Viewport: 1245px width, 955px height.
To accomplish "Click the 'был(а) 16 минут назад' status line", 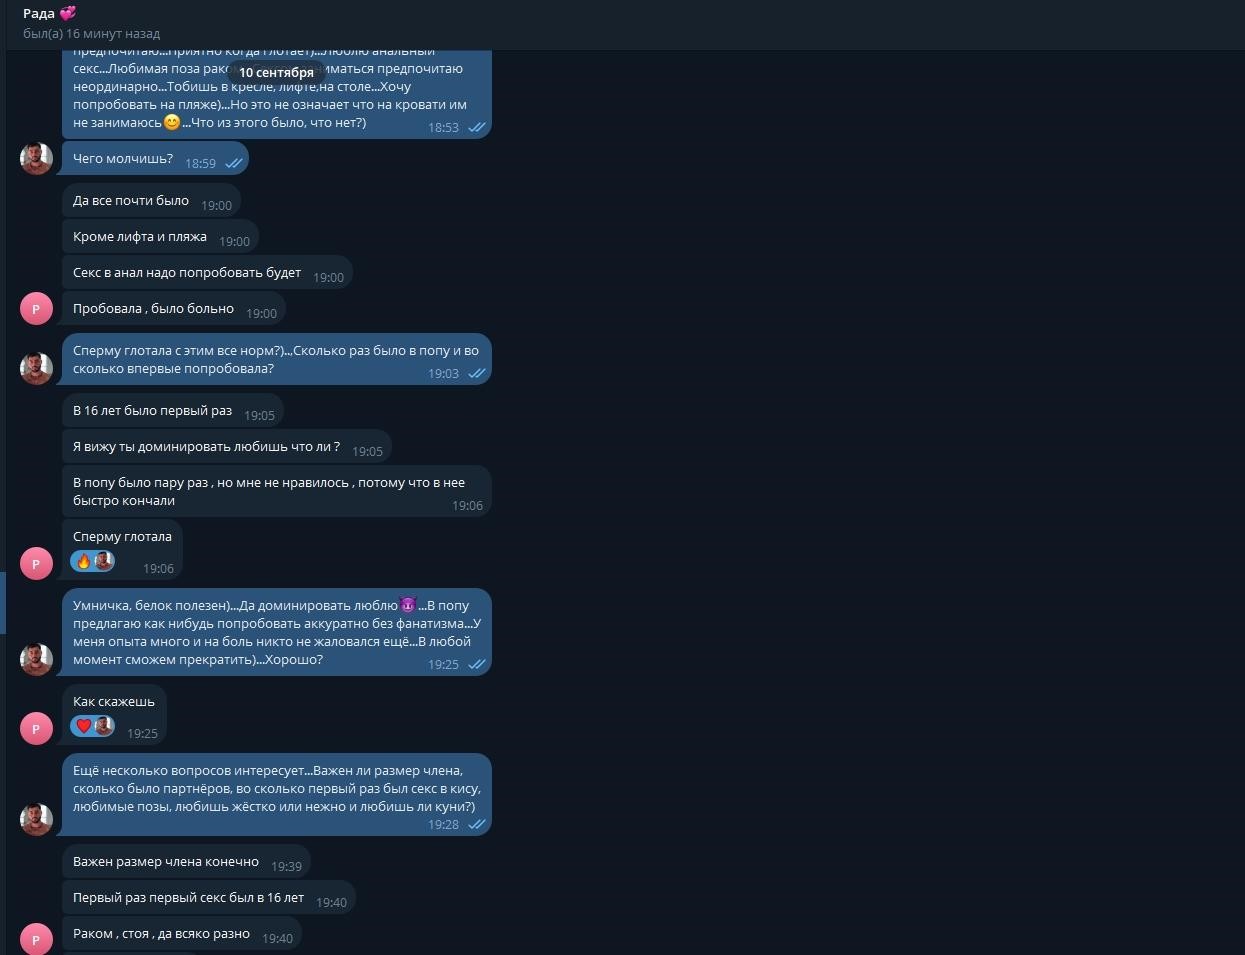I will click(x=91, y=34).
